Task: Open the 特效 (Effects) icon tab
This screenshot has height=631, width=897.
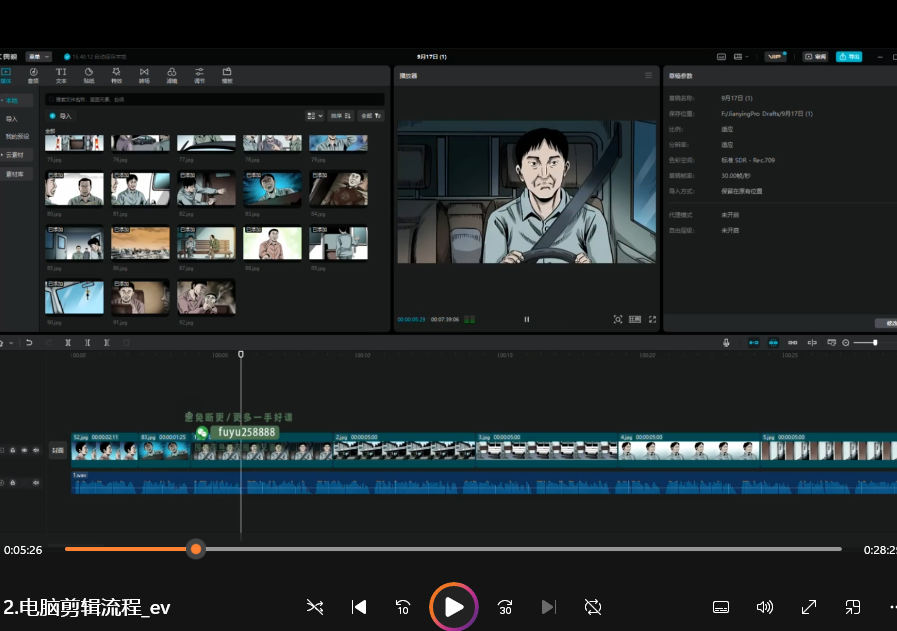Action: 116,75
